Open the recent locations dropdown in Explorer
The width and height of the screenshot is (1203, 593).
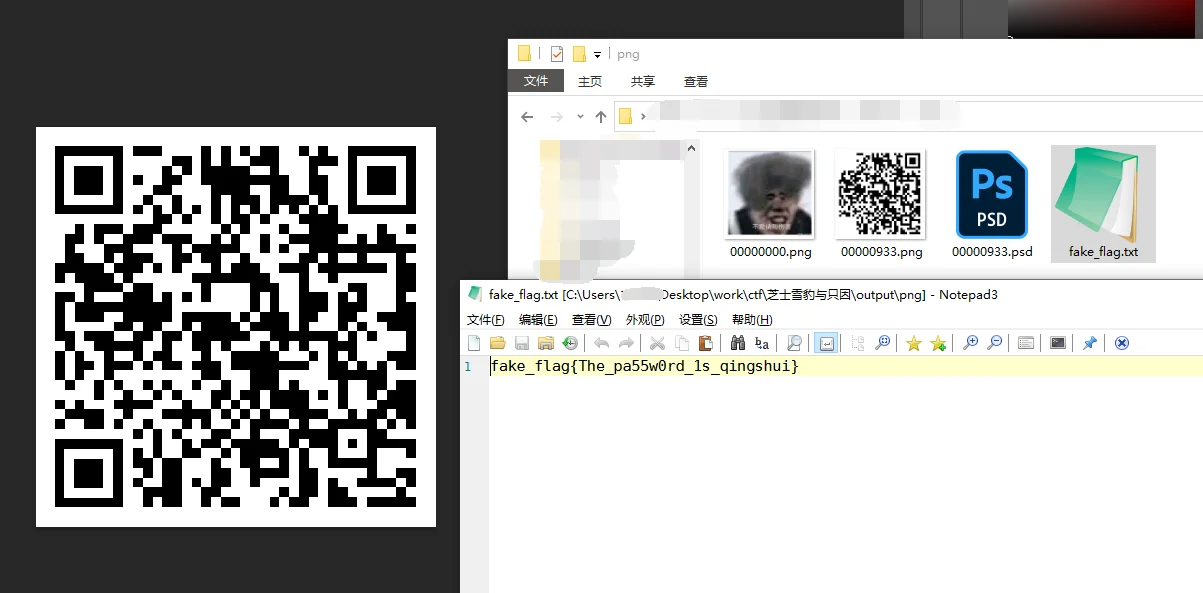580,117
